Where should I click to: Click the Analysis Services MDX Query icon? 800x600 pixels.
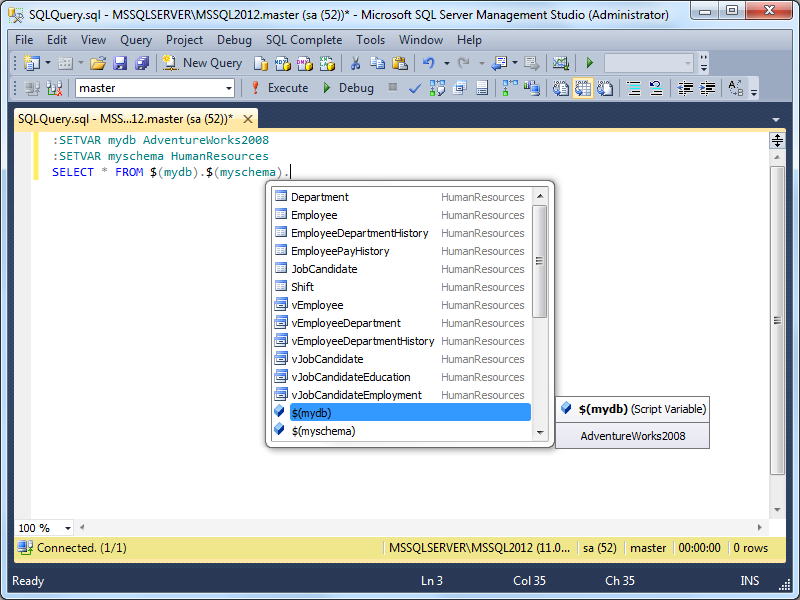(283, 63)
